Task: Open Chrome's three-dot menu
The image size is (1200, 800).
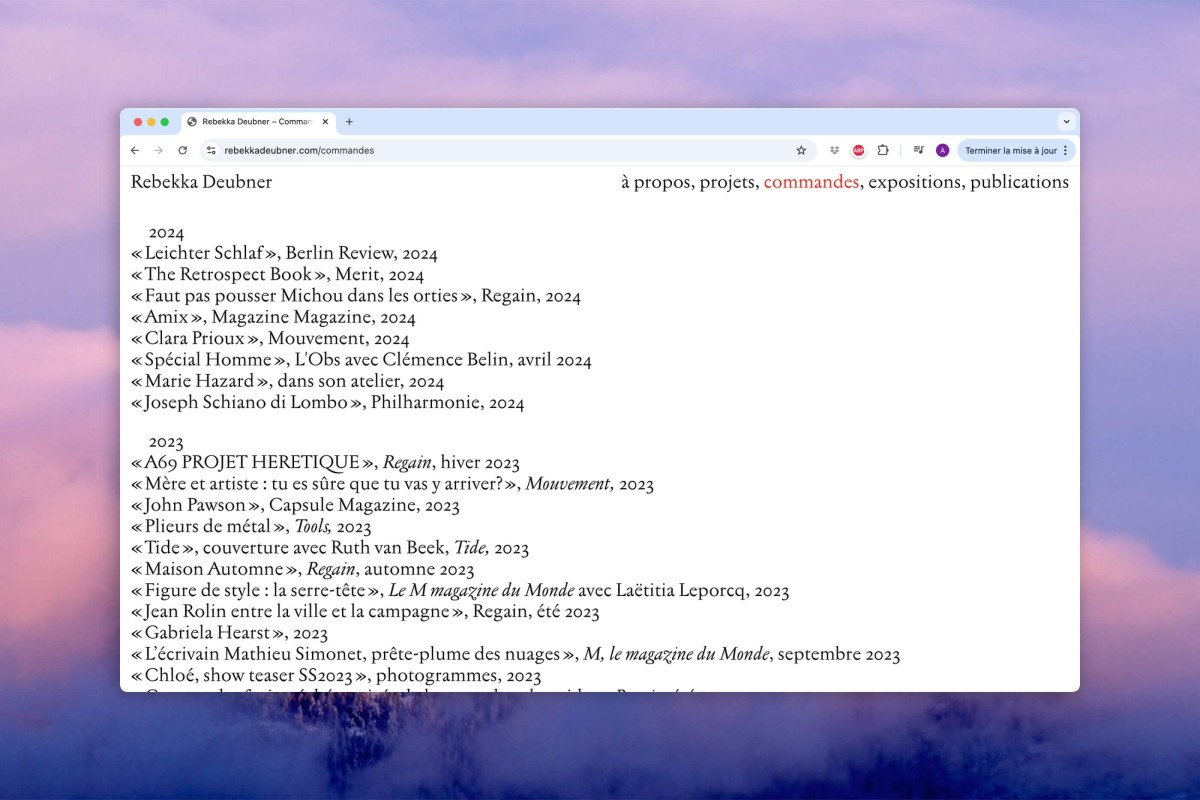Action: (x=1065, y=150)
